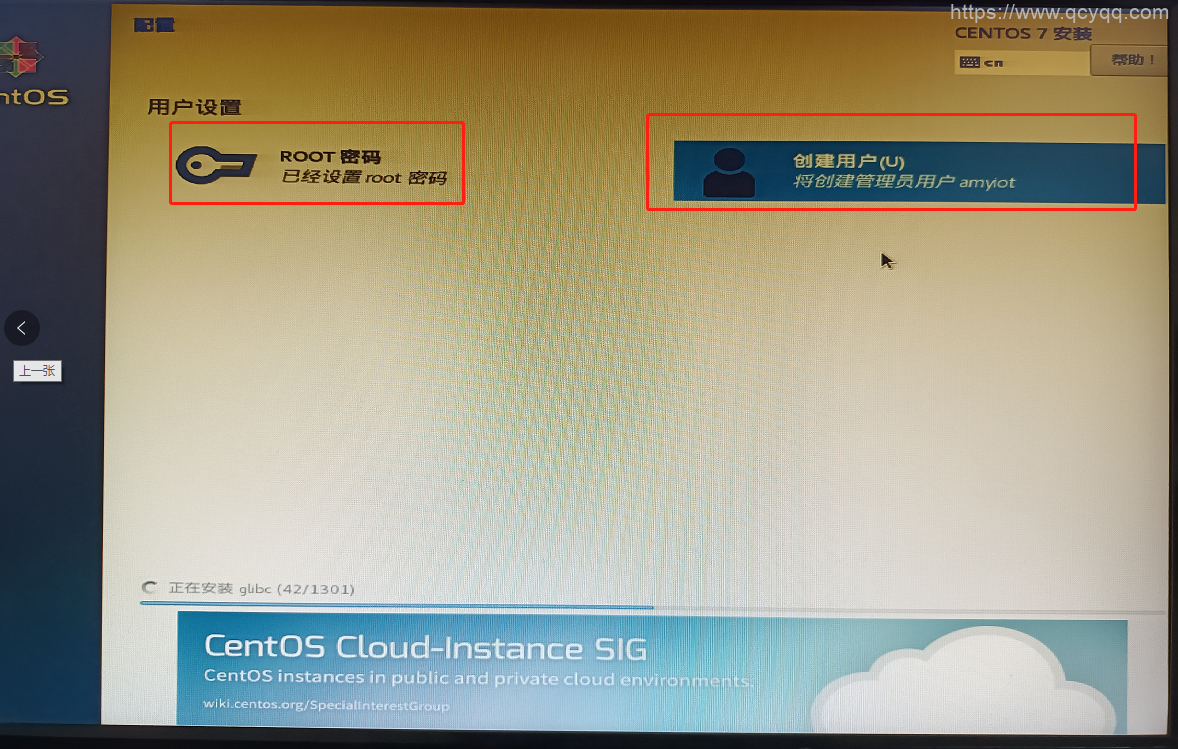The image size is (1178, 749).
Task: Click CentOS Cloud-Instance SIG banner heading
Action: tap(425, 647)
